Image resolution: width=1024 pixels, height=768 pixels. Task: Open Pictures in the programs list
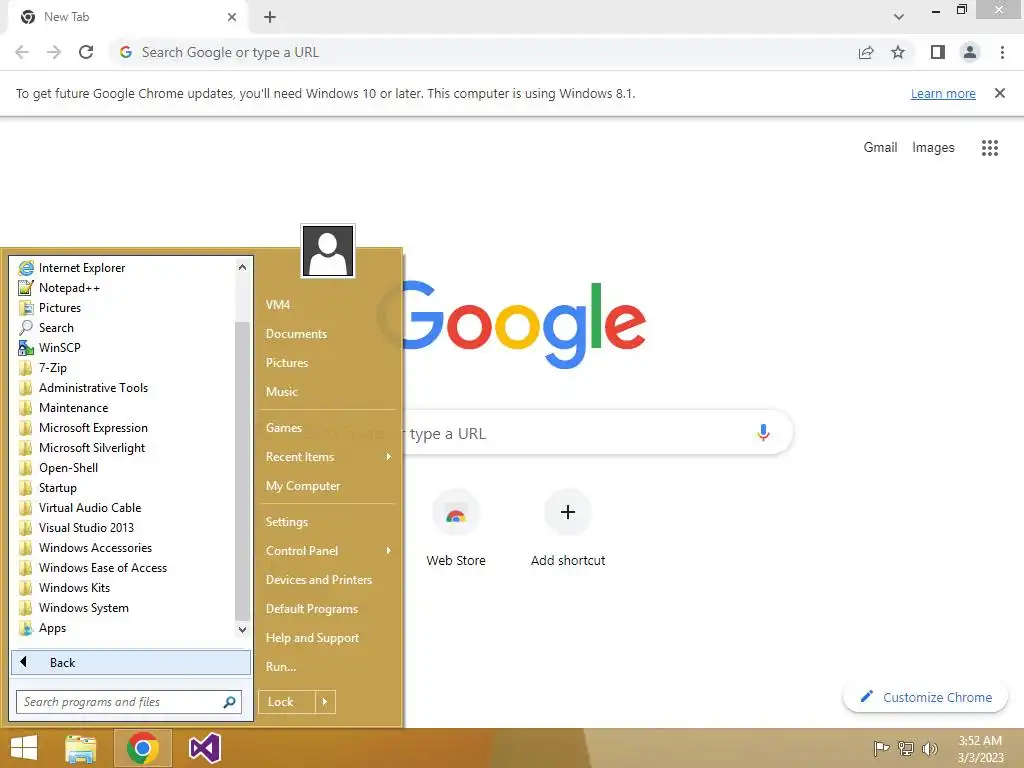(59, 308)
